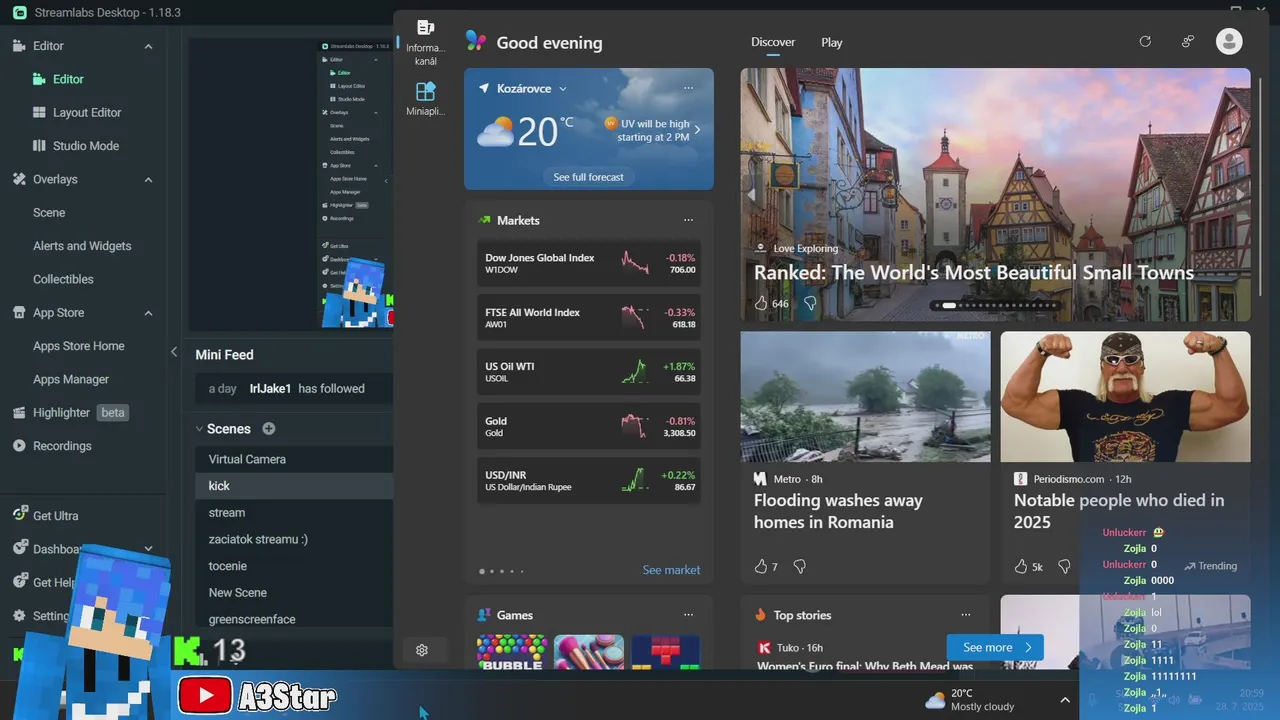
Task: Click the Layout Editor sidebar icon
Action: click(x=39, y=112)
